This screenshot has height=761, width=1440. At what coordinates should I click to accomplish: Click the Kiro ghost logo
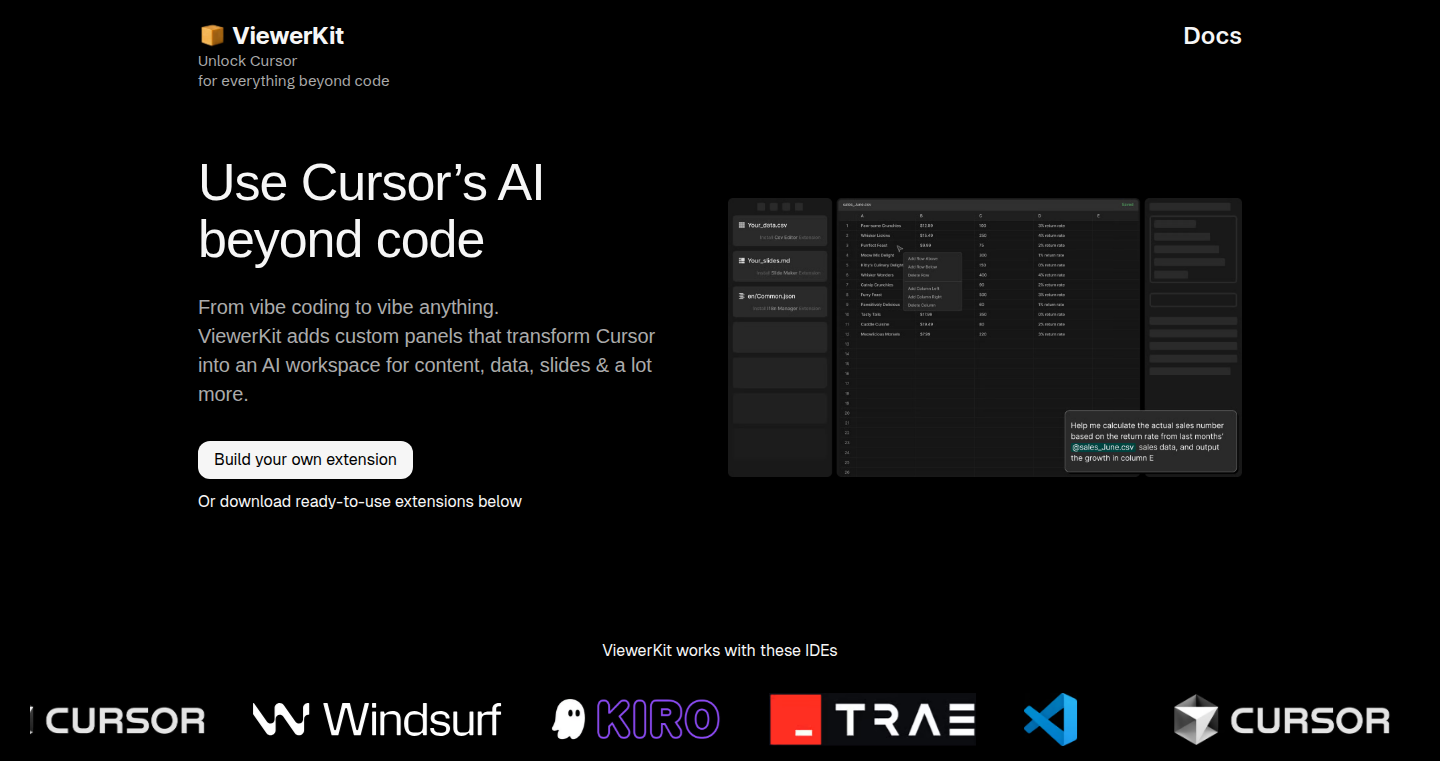click(x=636, y=719)
